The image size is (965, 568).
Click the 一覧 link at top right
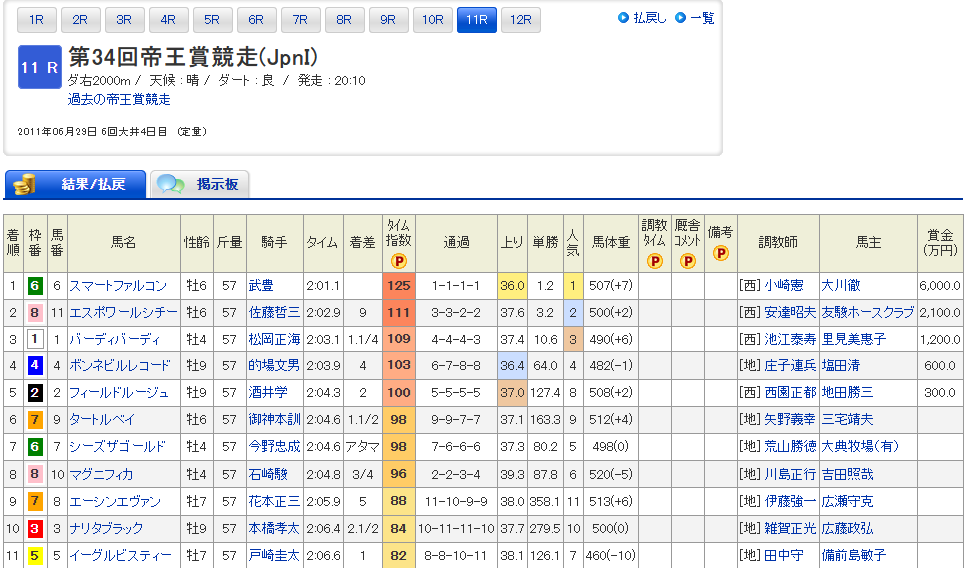pyautogui.click(x=702, y=18)
